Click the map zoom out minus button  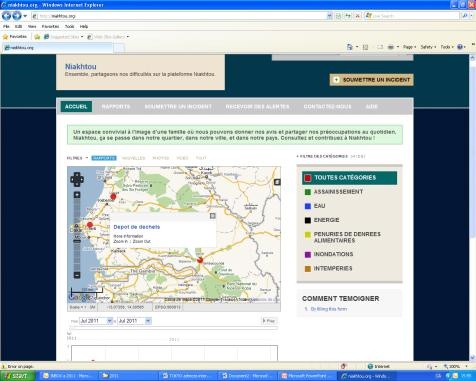pos(77,275)
